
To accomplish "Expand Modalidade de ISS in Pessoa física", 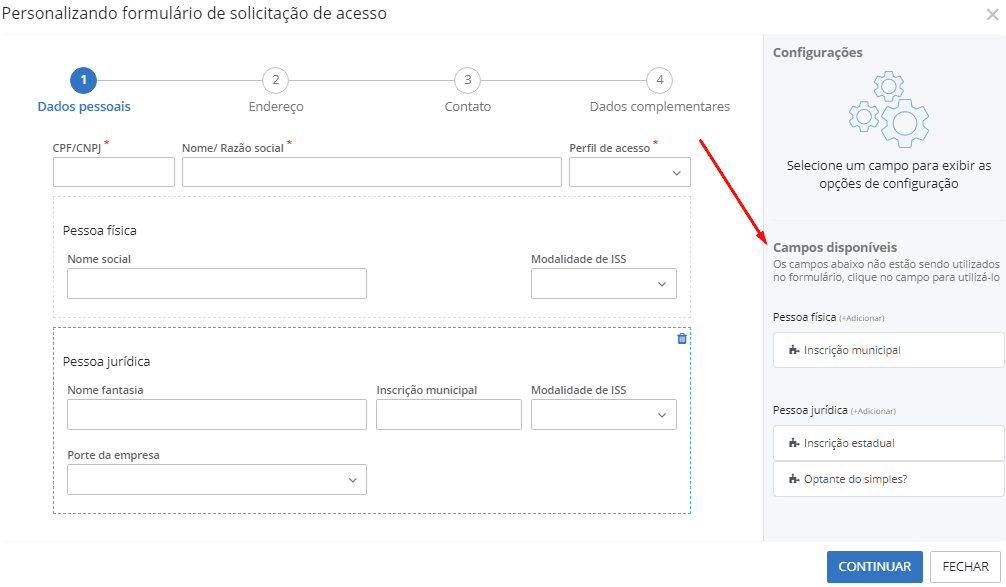I will [x=603, y=284].
